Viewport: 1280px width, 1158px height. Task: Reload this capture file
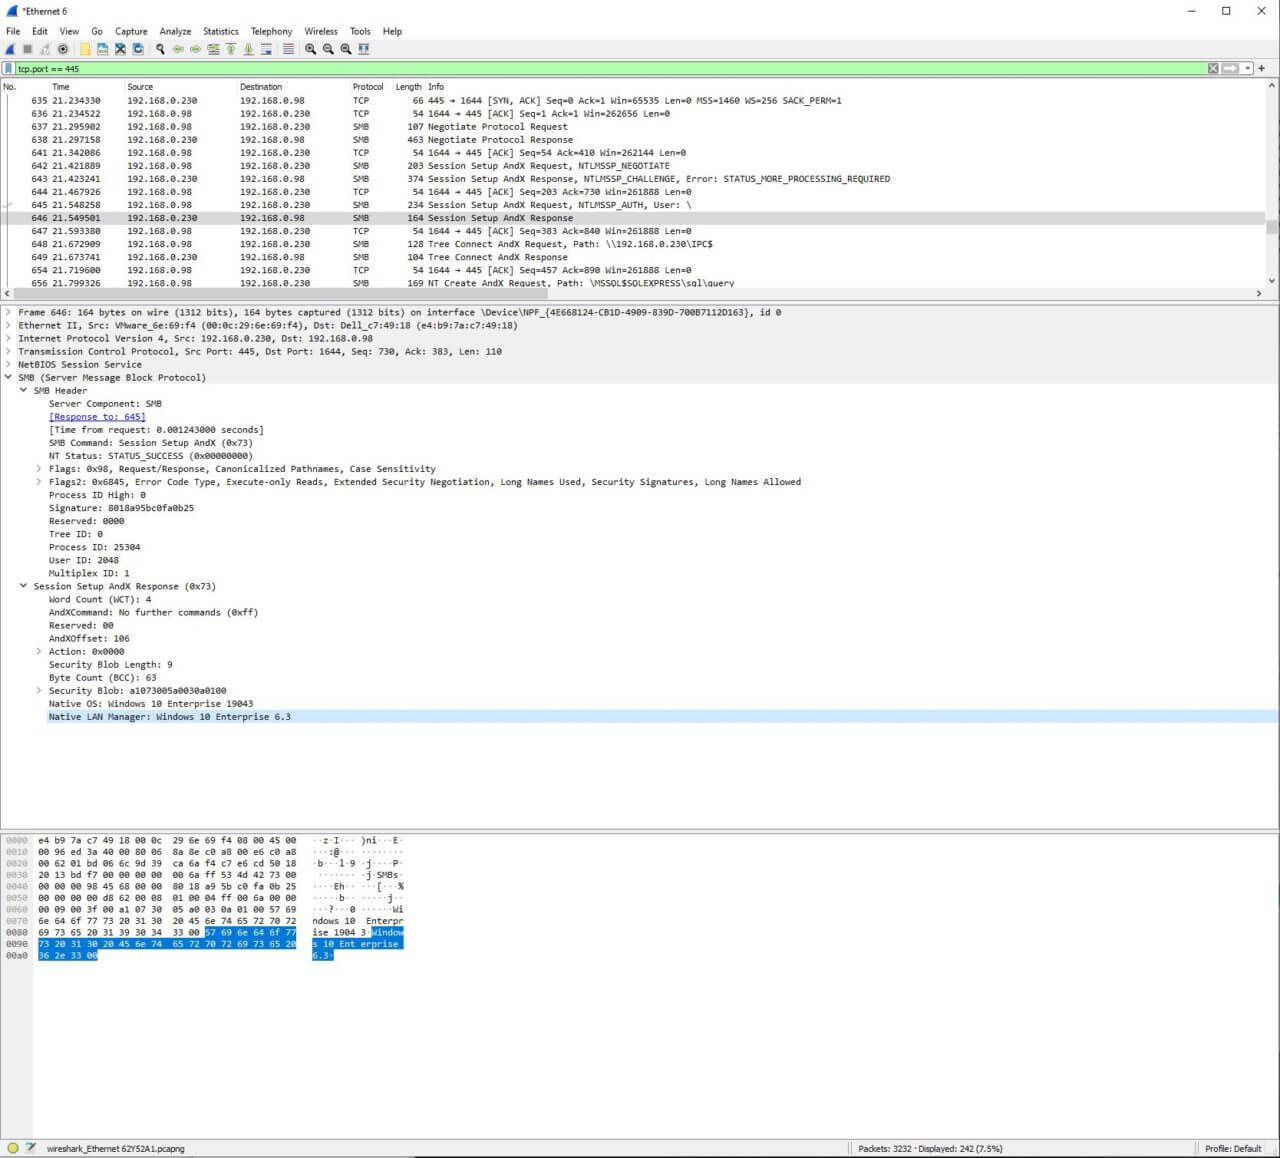pyautogui.click(x=138, y=49)
